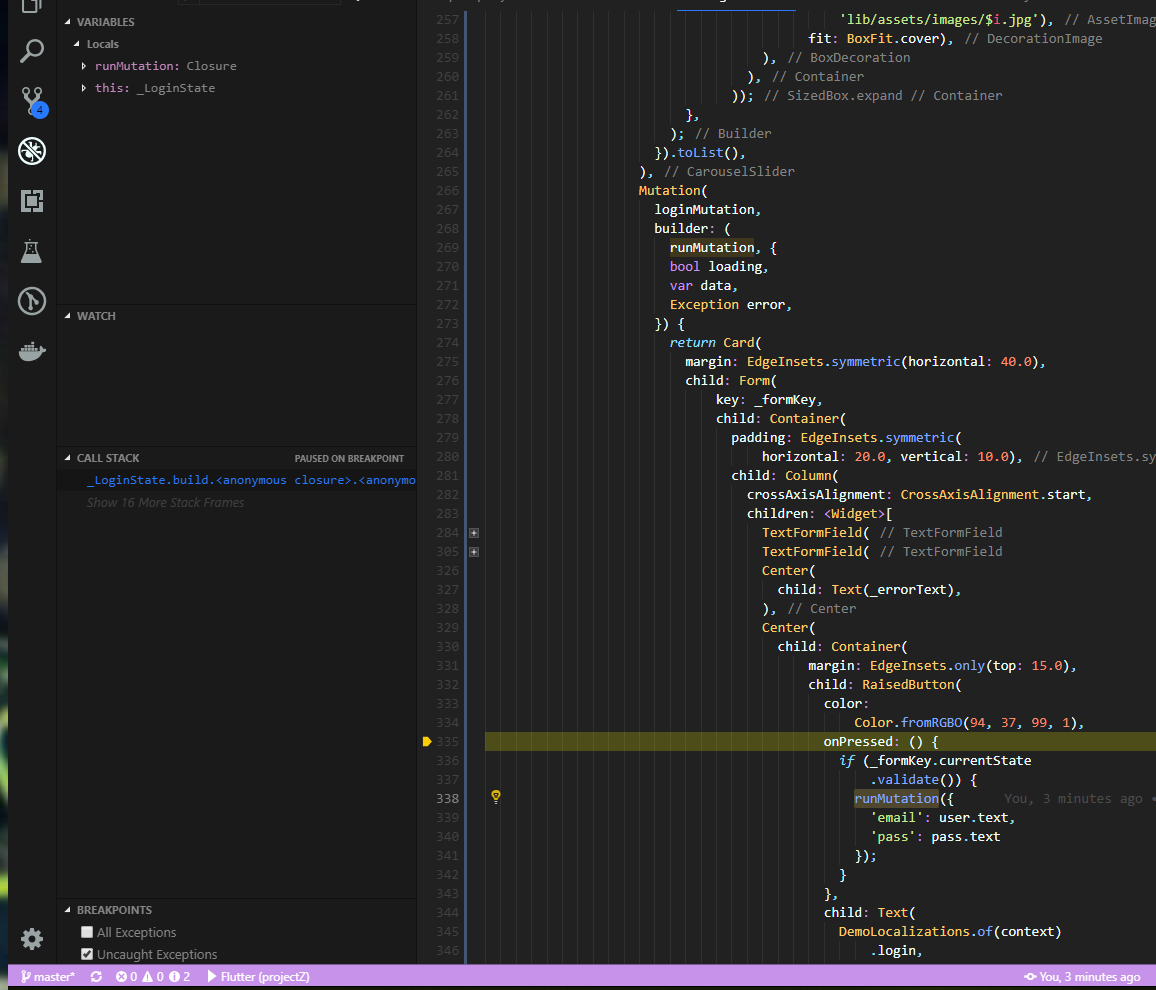
Task: Click "'pass': pass.text" line
Action: [x=935, y=837]
